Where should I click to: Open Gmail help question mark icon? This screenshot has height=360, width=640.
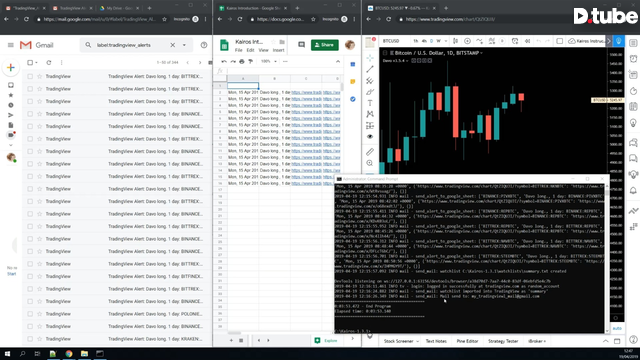pyautogui.click(x=204, y=45)
